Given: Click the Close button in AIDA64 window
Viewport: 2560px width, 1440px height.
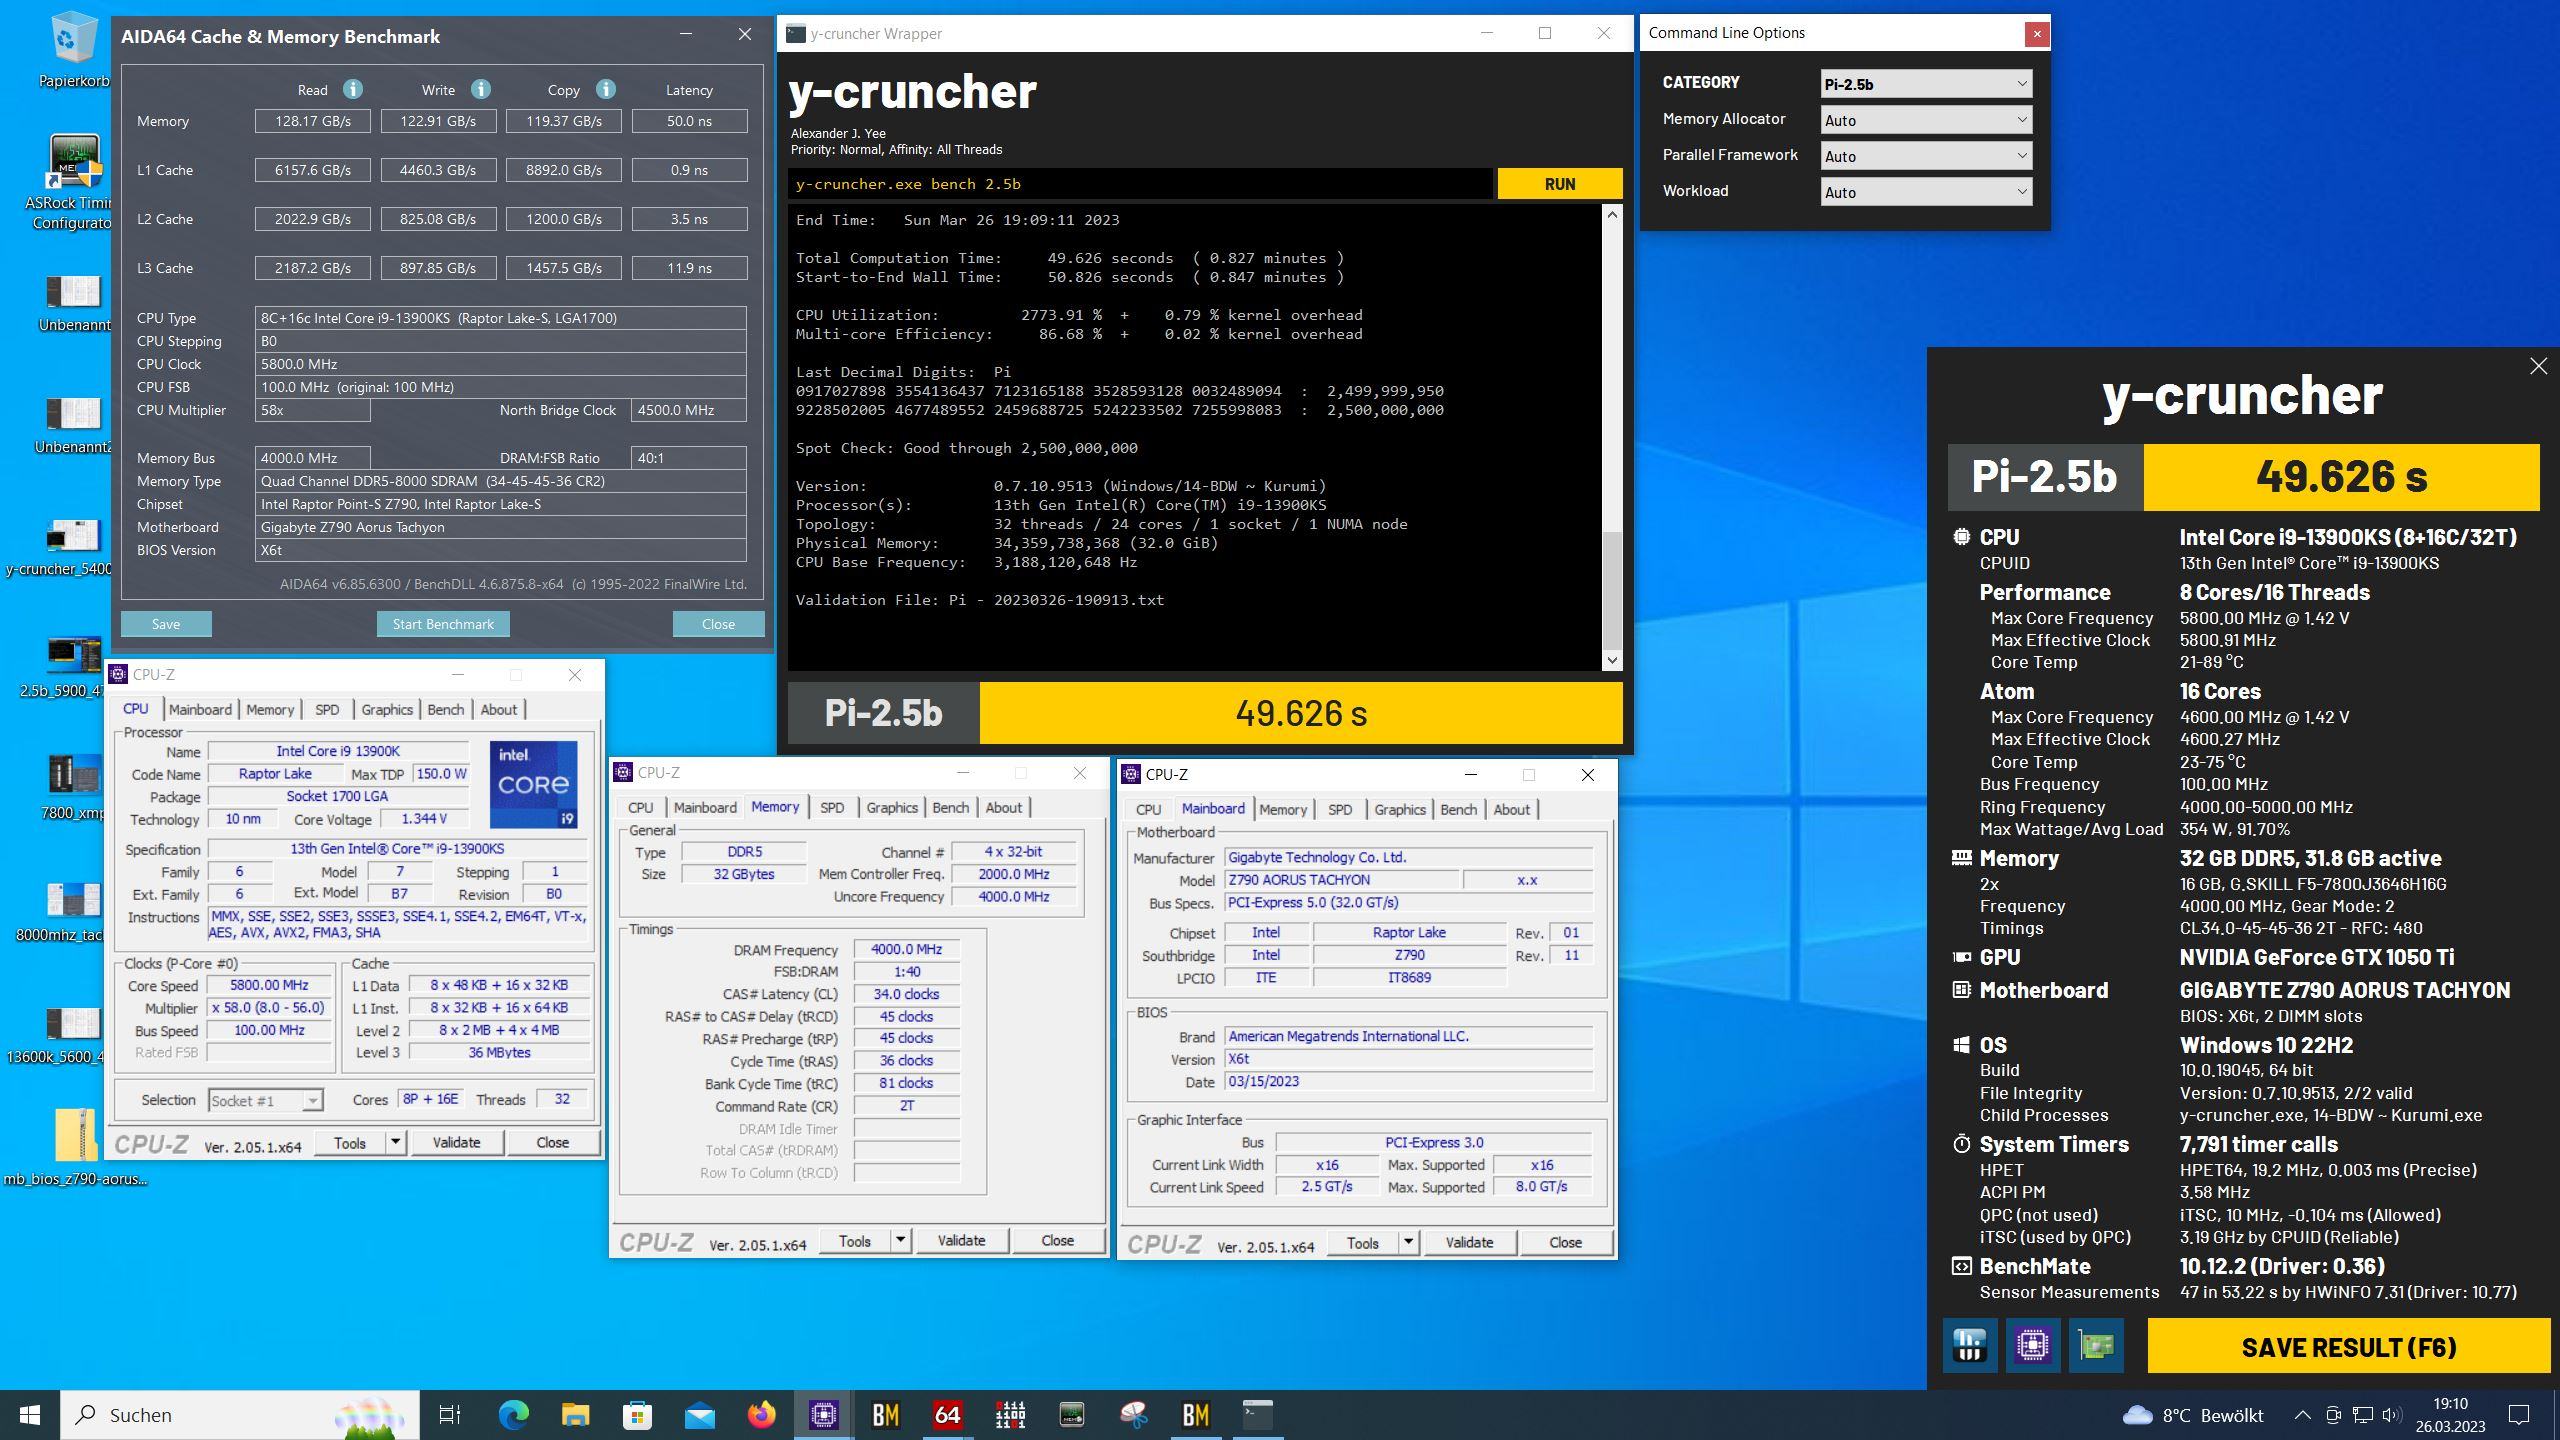Looking at the screenshot, I should coord(718,624).
